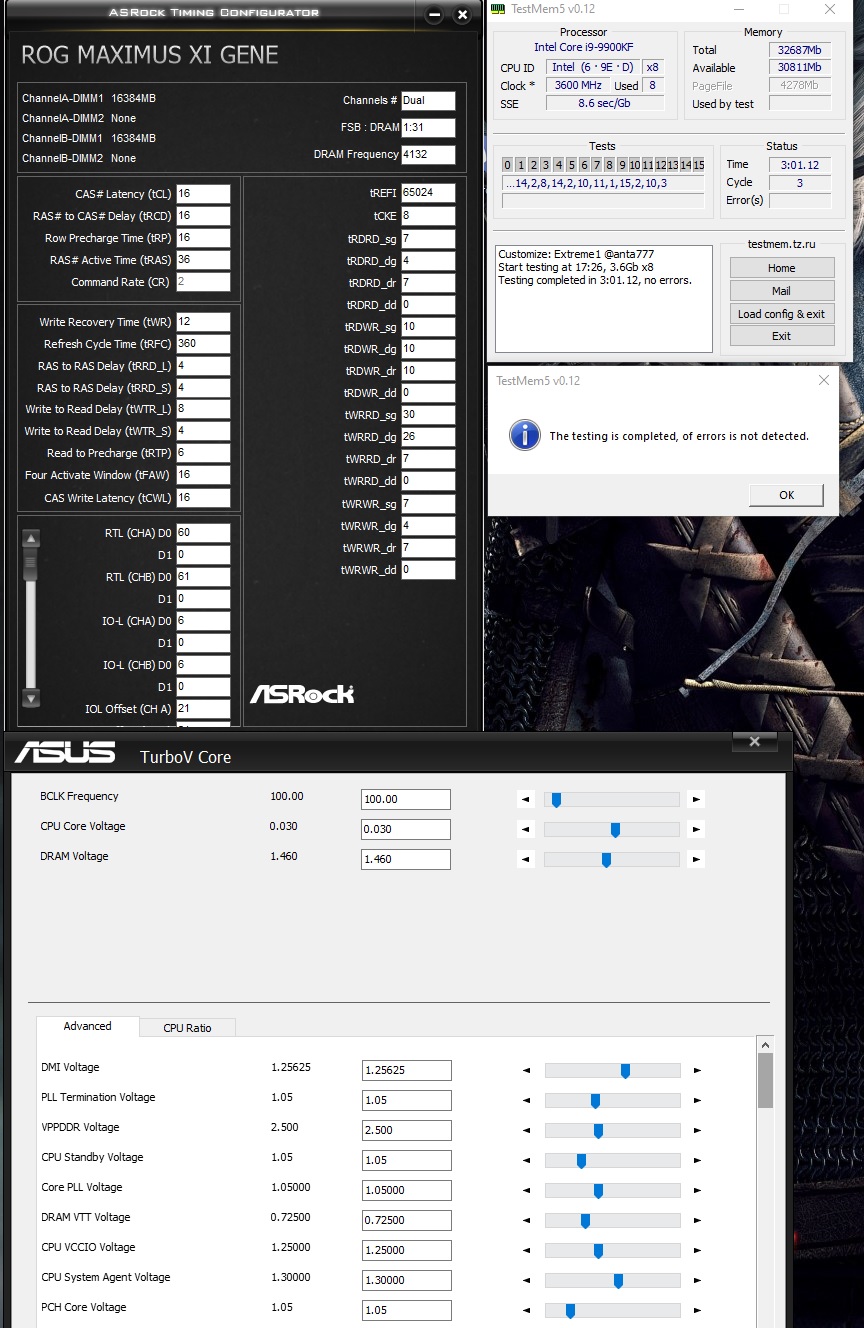Viewport: 864px width, 1328px height.
Task: Open TestMem5 Home page button
Action: tap(782, 268)
